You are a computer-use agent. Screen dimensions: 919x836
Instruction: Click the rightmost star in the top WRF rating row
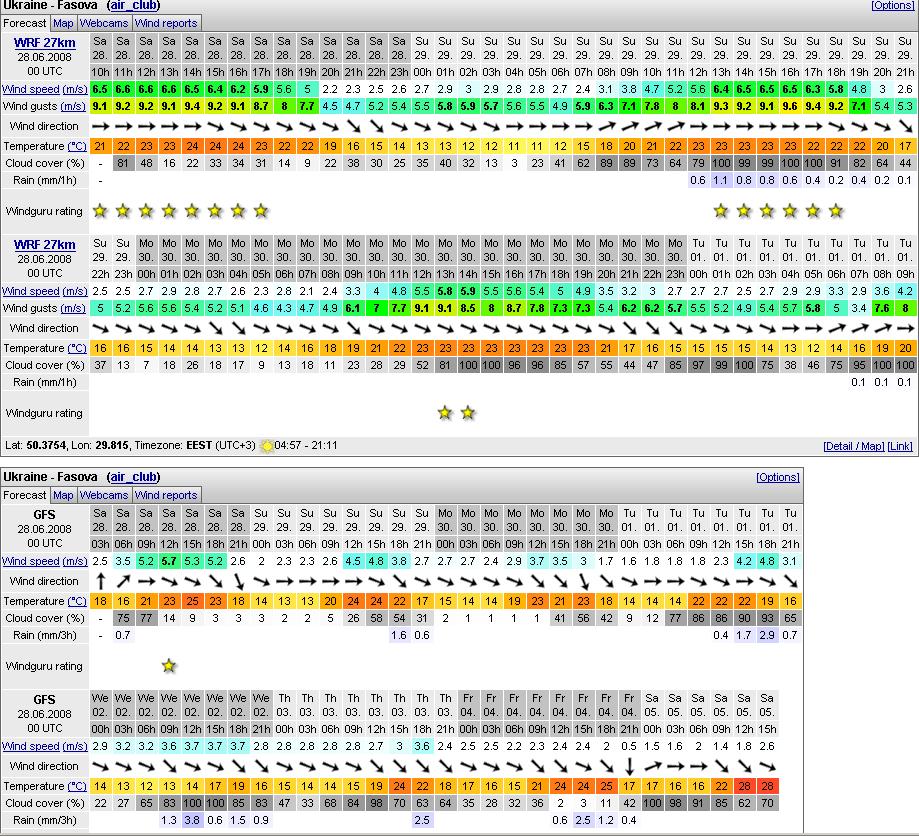click(x=836, y=210)
